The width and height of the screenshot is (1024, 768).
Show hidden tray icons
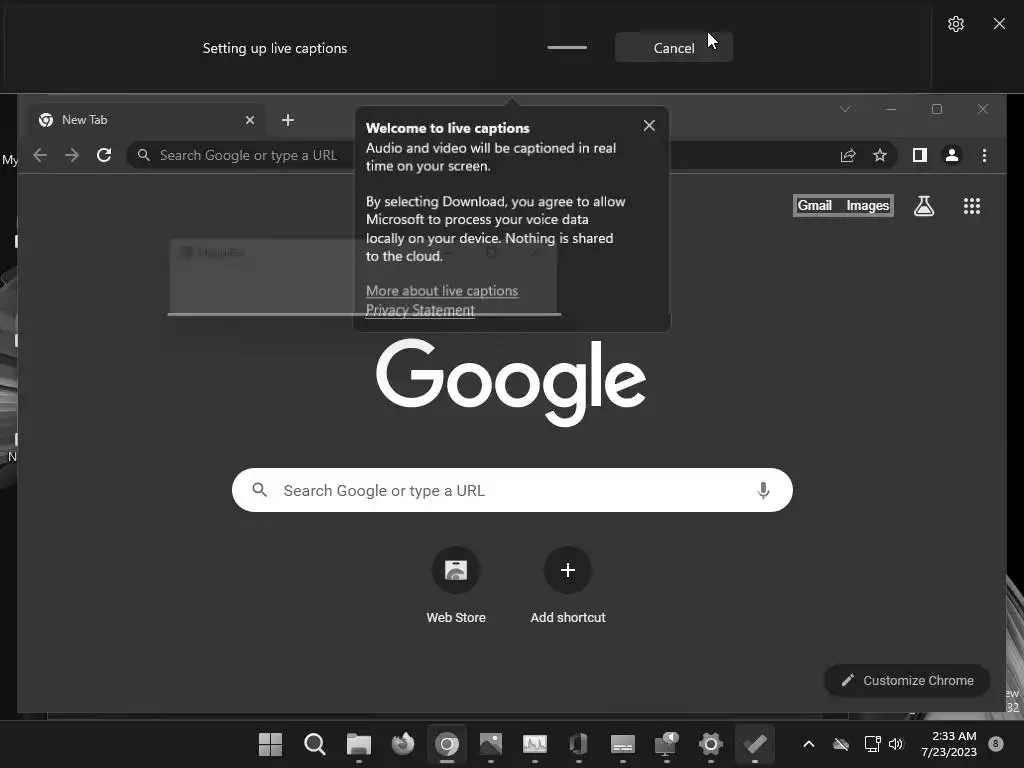click(808, 744)
